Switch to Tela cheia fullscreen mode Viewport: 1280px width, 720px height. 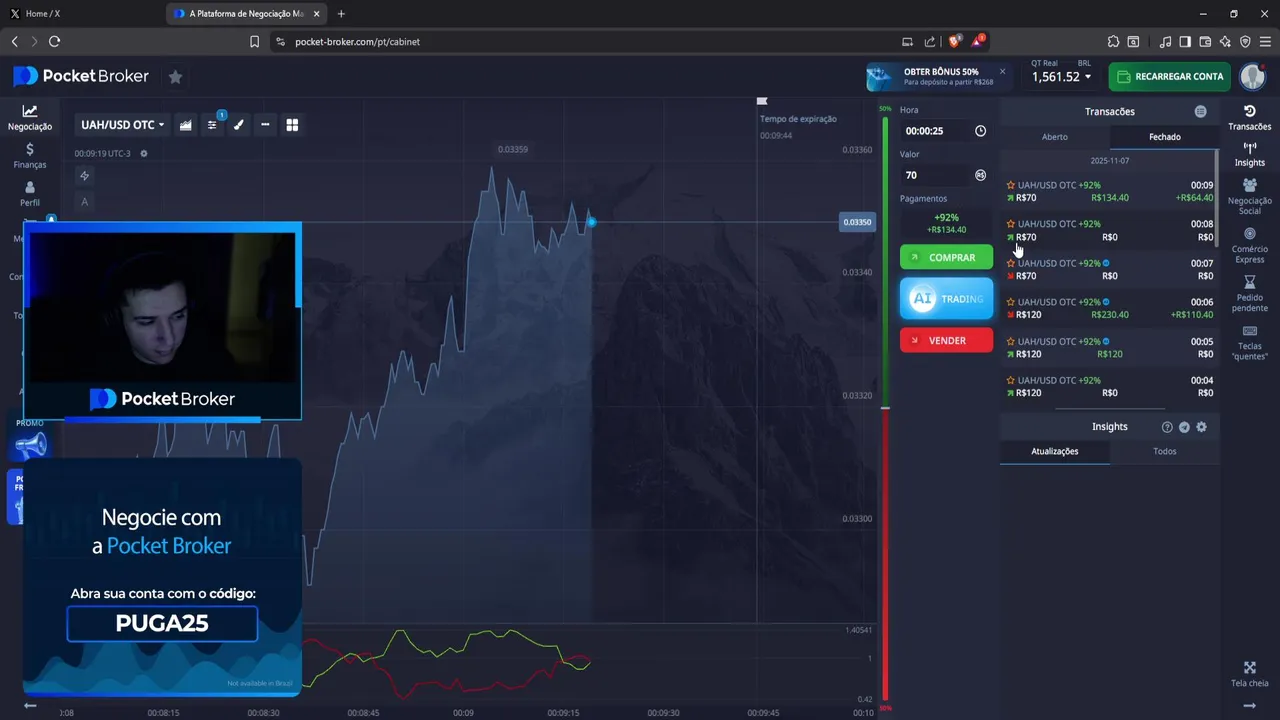1250,674
